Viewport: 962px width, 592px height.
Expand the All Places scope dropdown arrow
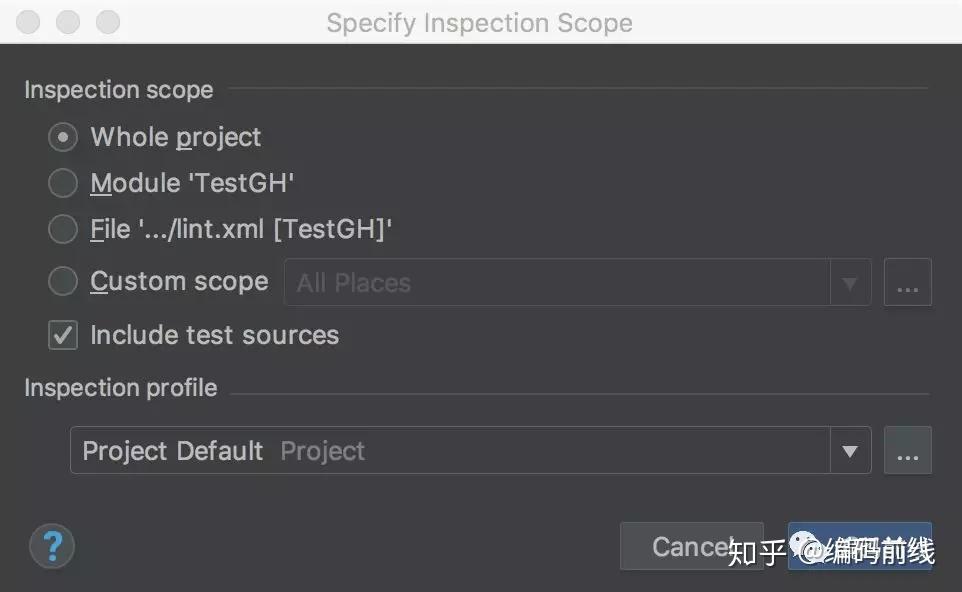[850, 283]
